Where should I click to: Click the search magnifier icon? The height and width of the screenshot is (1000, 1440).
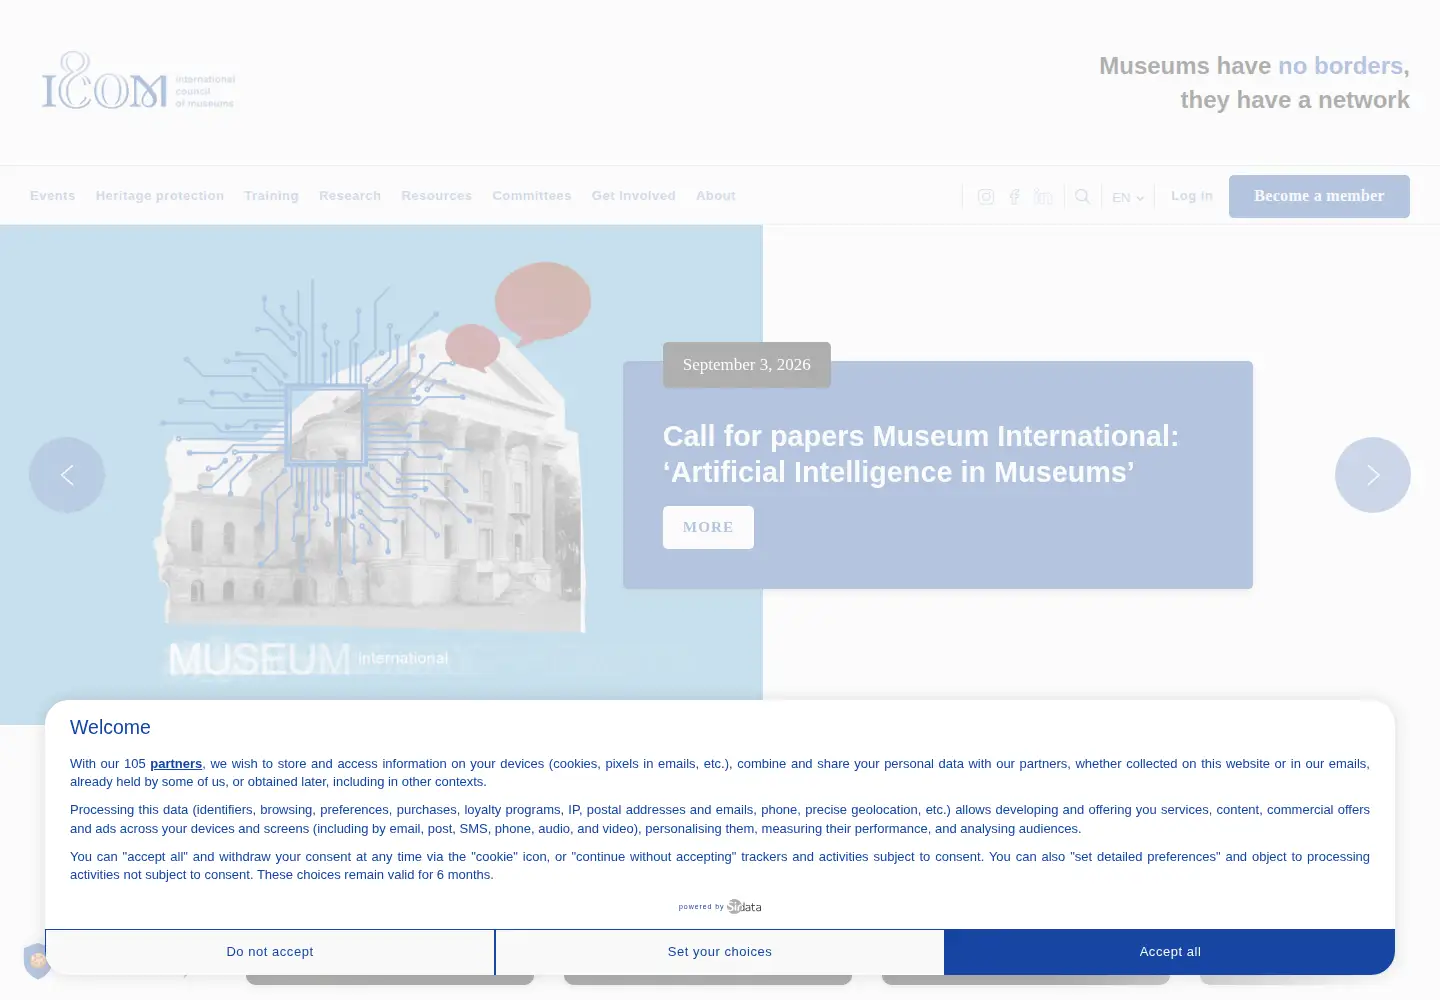point(1082,196)
